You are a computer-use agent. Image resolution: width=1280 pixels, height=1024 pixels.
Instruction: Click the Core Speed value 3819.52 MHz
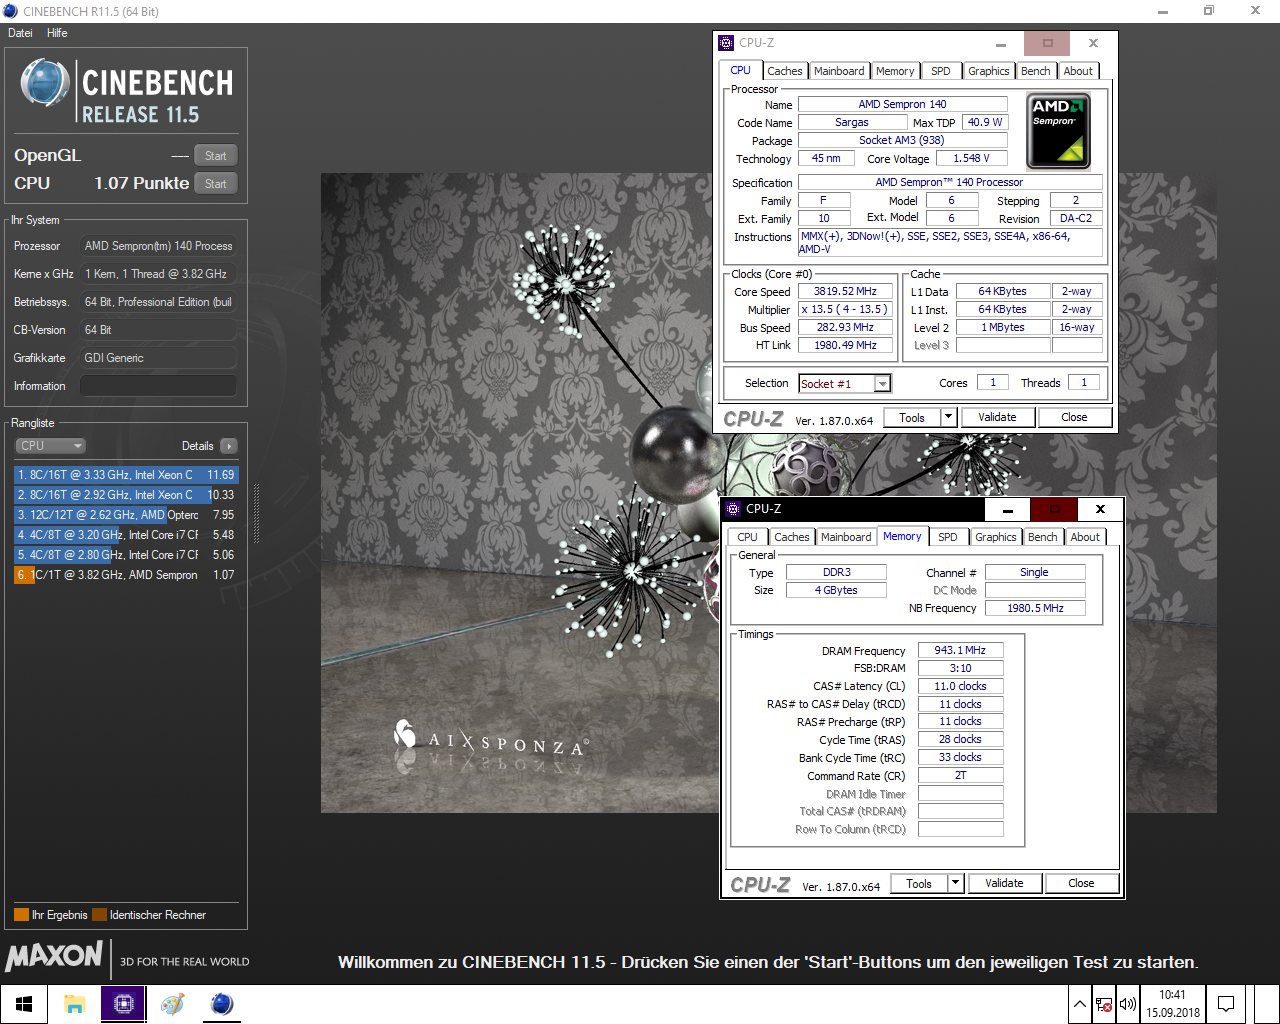coord(845,291)
